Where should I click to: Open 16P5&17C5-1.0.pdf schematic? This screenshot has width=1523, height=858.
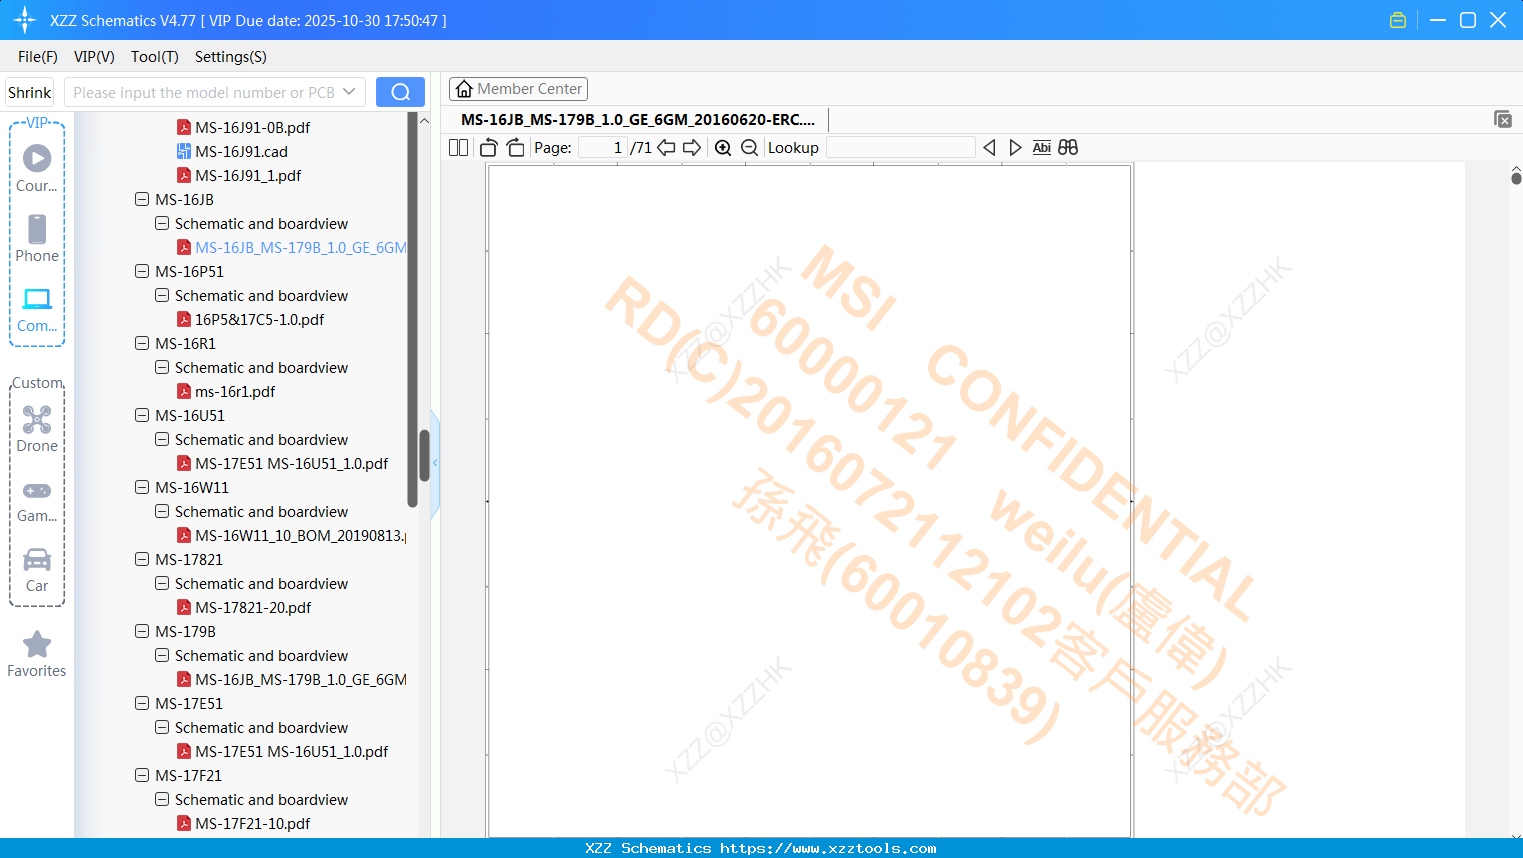coord(251,320)
